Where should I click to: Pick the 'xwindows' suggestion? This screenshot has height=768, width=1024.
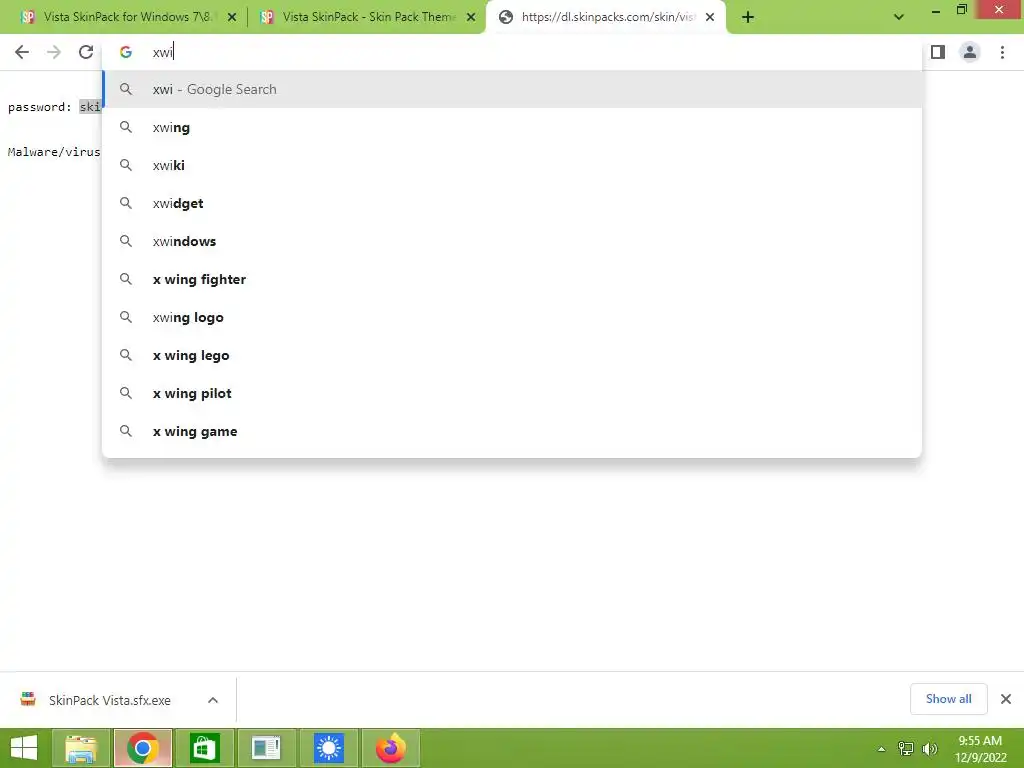512,241
